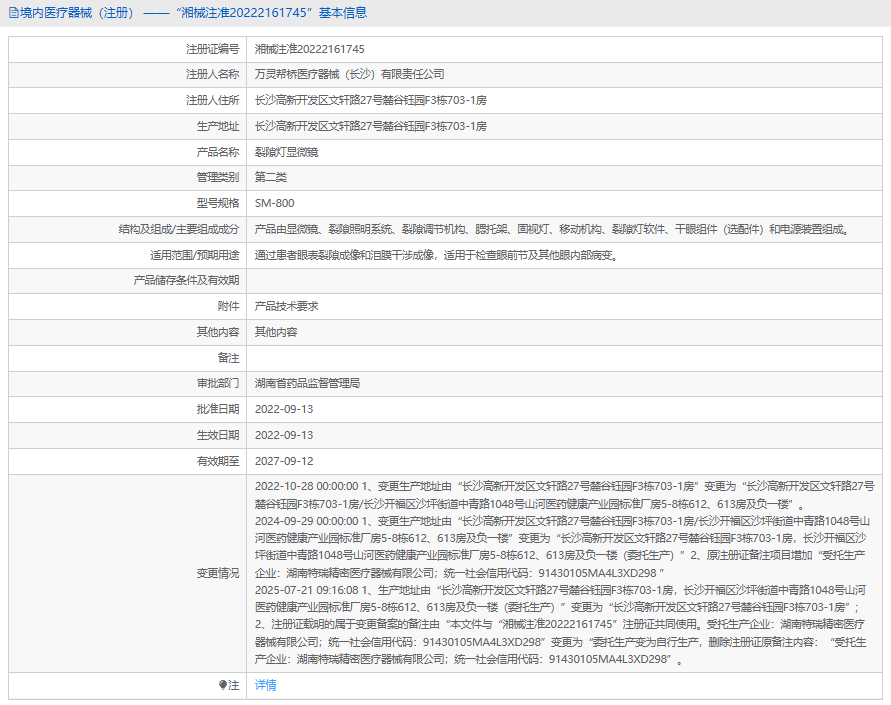Click the 备注 label
Image resolution: width=891 pixels, height=705 pixels.
point(228,358)
